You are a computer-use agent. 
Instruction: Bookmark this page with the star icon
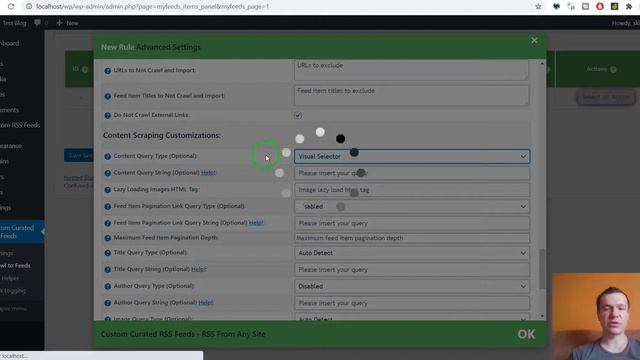click(538, 7)
